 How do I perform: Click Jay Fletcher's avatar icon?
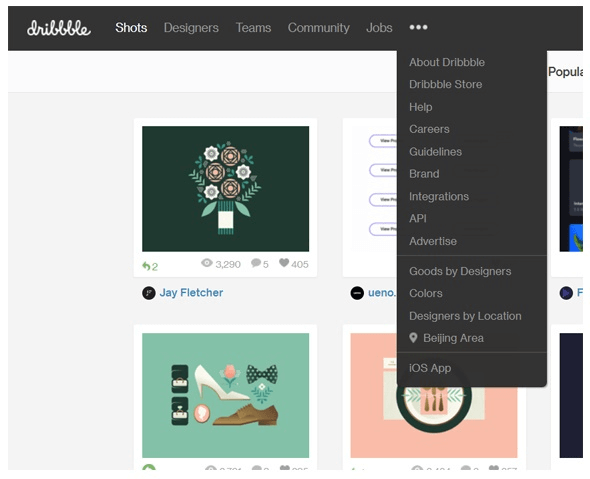point(149,293)
